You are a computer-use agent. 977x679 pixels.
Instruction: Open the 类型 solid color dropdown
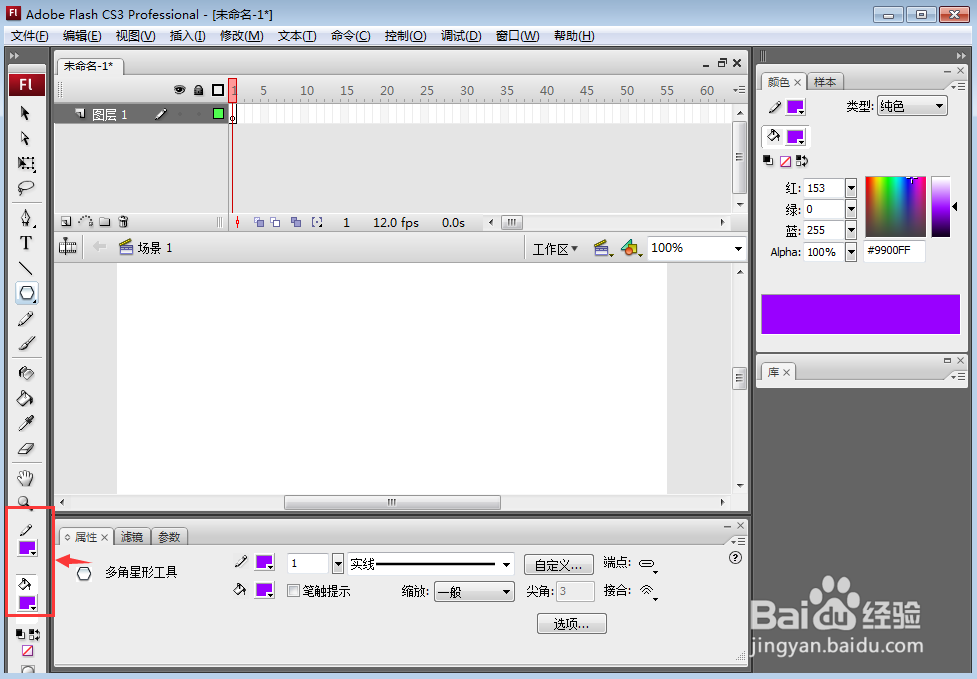point(912,106)
